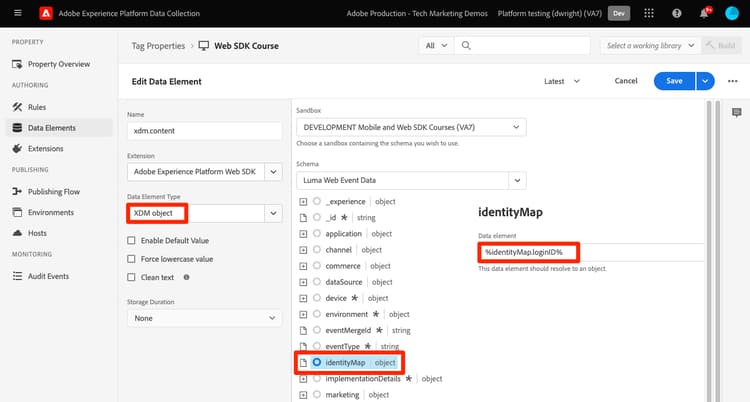The height and width of the screenshot is (402, 750).
Task: Open the hamburger navigation menu
Action: tap(18, 13)
